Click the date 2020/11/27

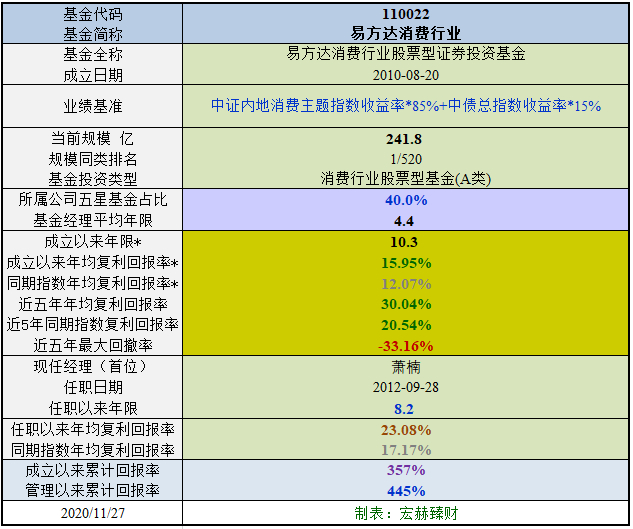[x=93, y=513]
